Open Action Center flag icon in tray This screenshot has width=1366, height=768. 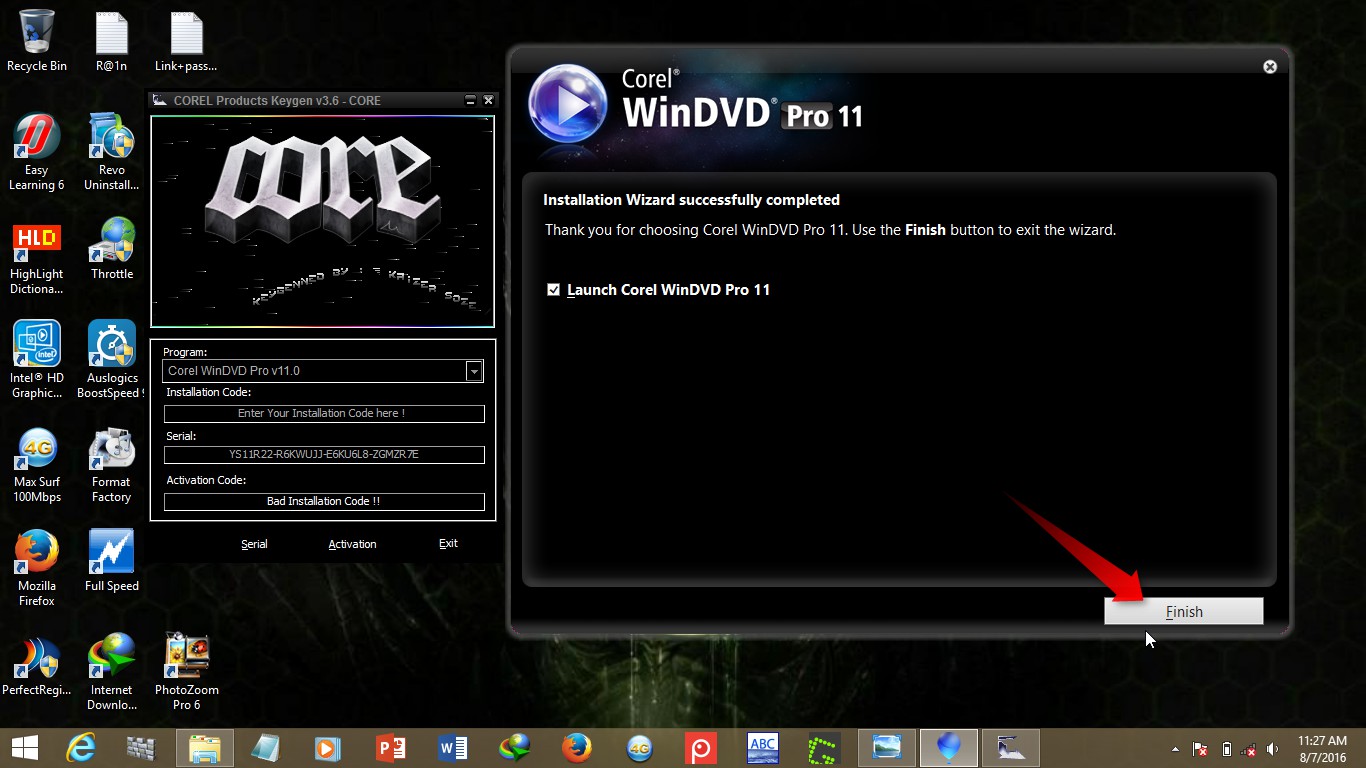[x=1201, y=749]
